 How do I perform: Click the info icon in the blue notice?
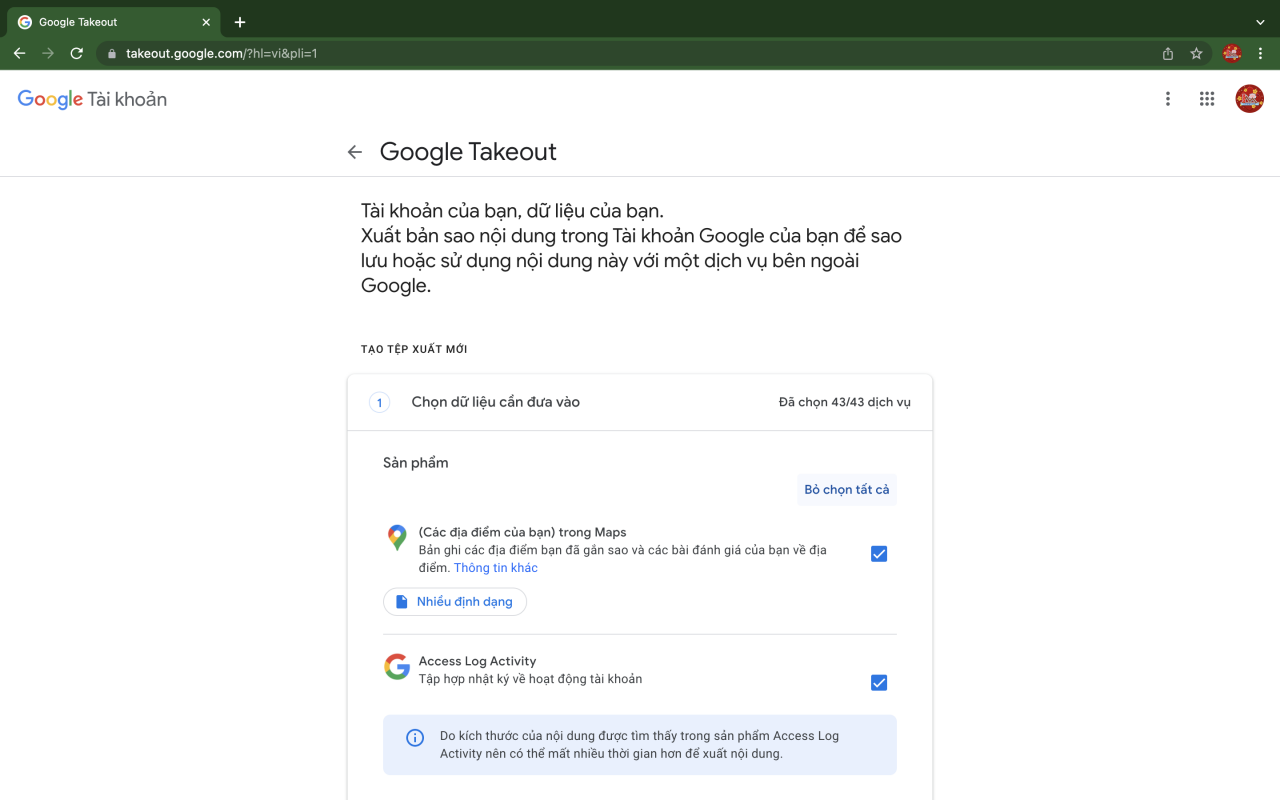pos(415,738)
